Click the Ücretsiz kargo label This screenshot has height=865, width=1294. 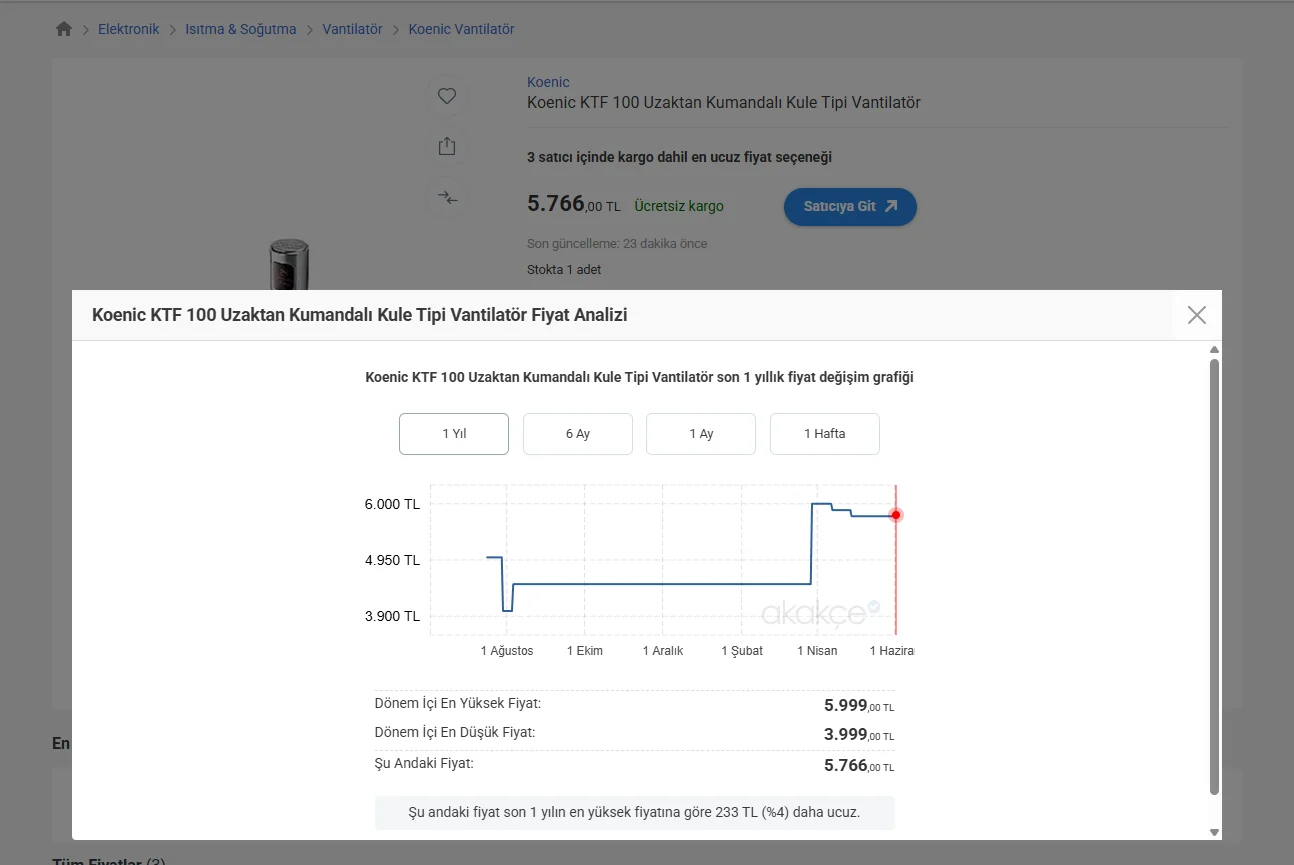[x=679, y=206]
